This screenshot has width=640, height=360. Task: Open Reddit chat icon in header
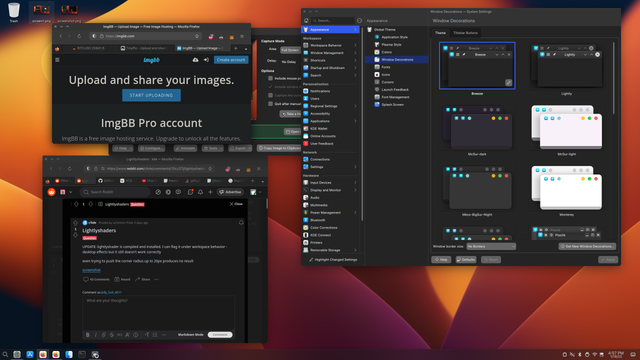point(178,192)
